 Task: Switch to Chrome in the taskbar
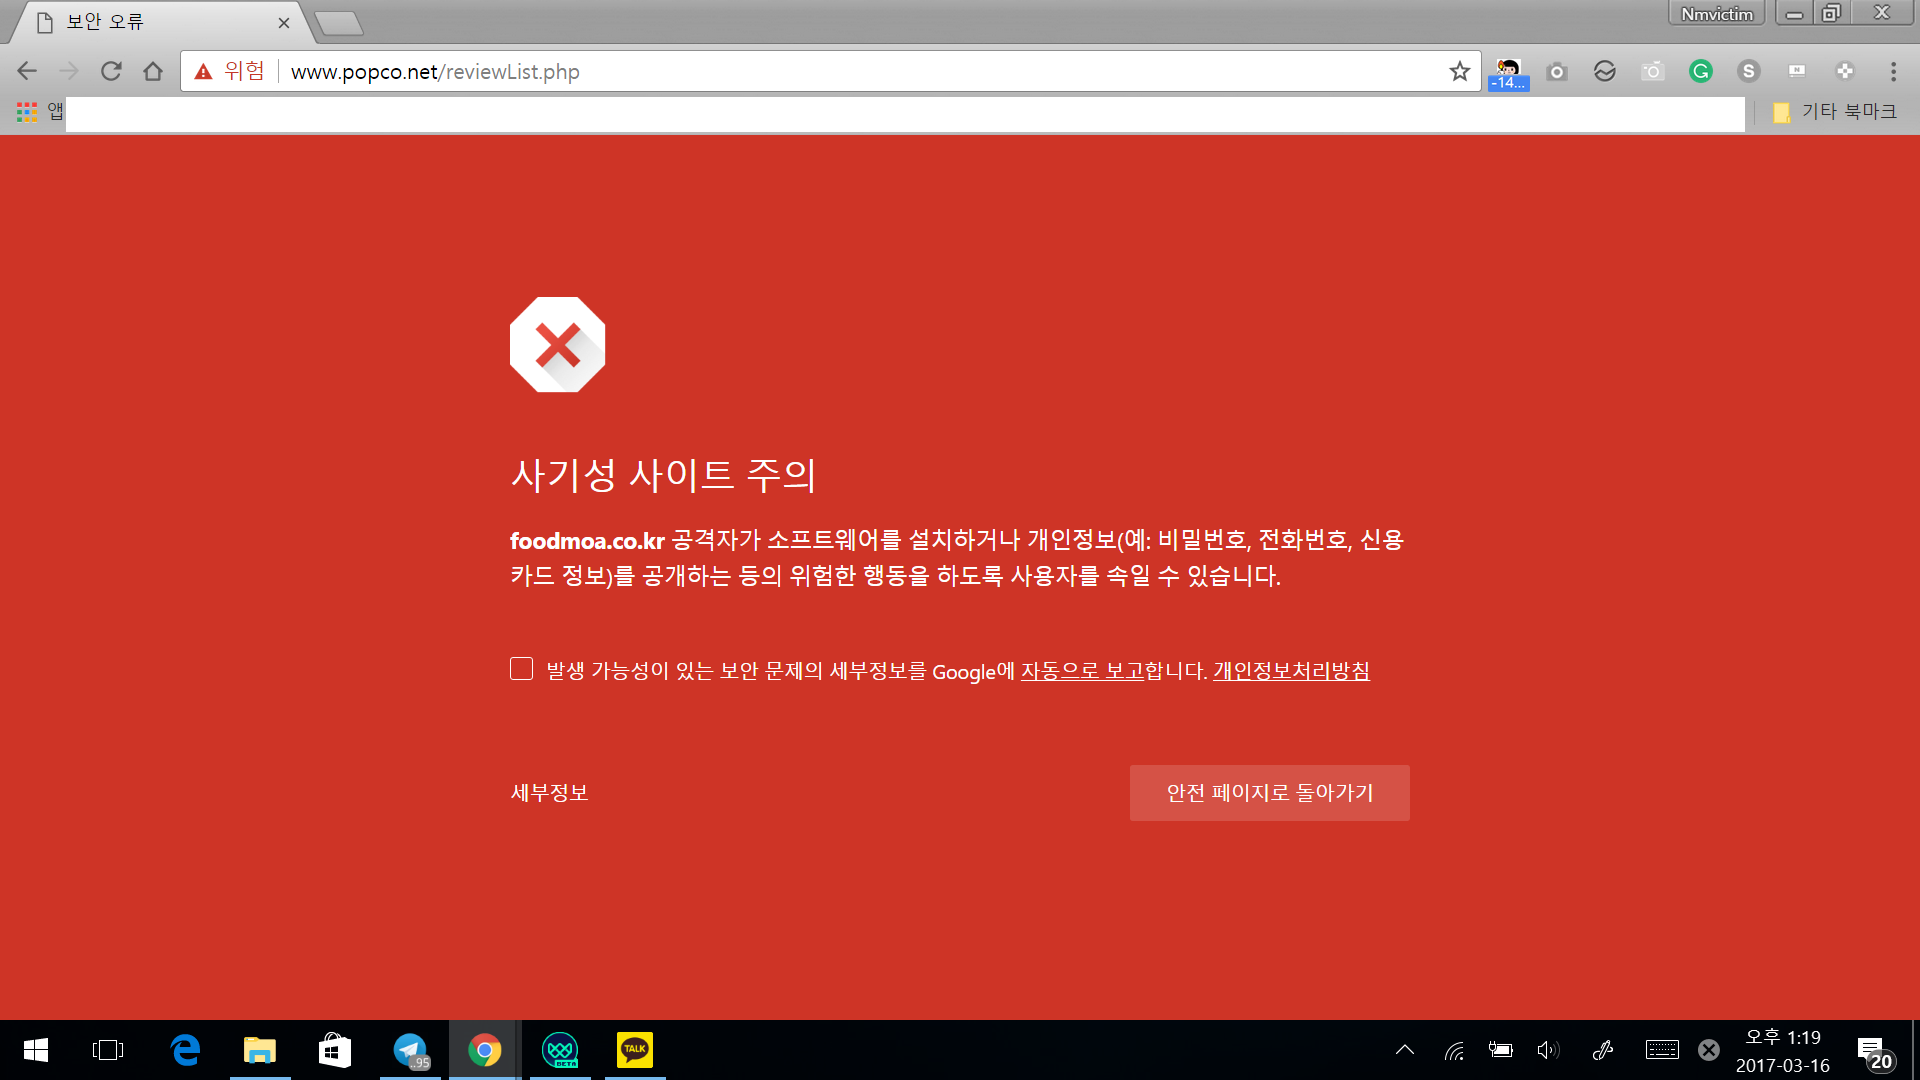pyautogui.click(x=485, y=1050)
